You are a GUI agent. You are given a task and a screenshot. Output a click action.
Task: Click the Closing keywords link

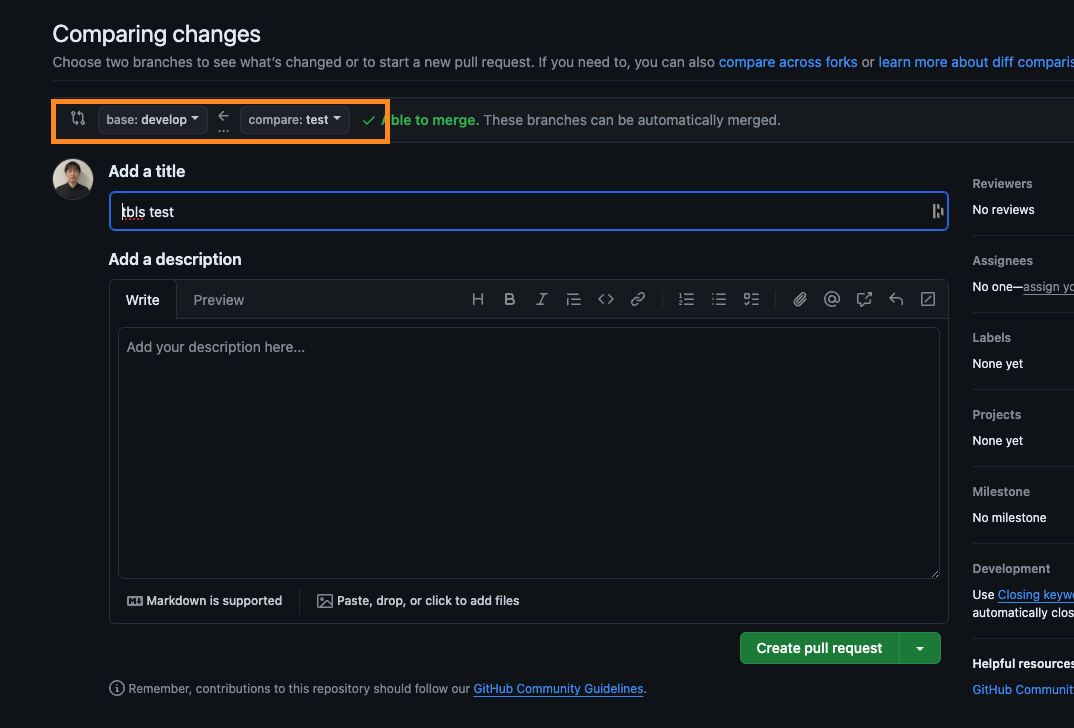pos(1036,594)
